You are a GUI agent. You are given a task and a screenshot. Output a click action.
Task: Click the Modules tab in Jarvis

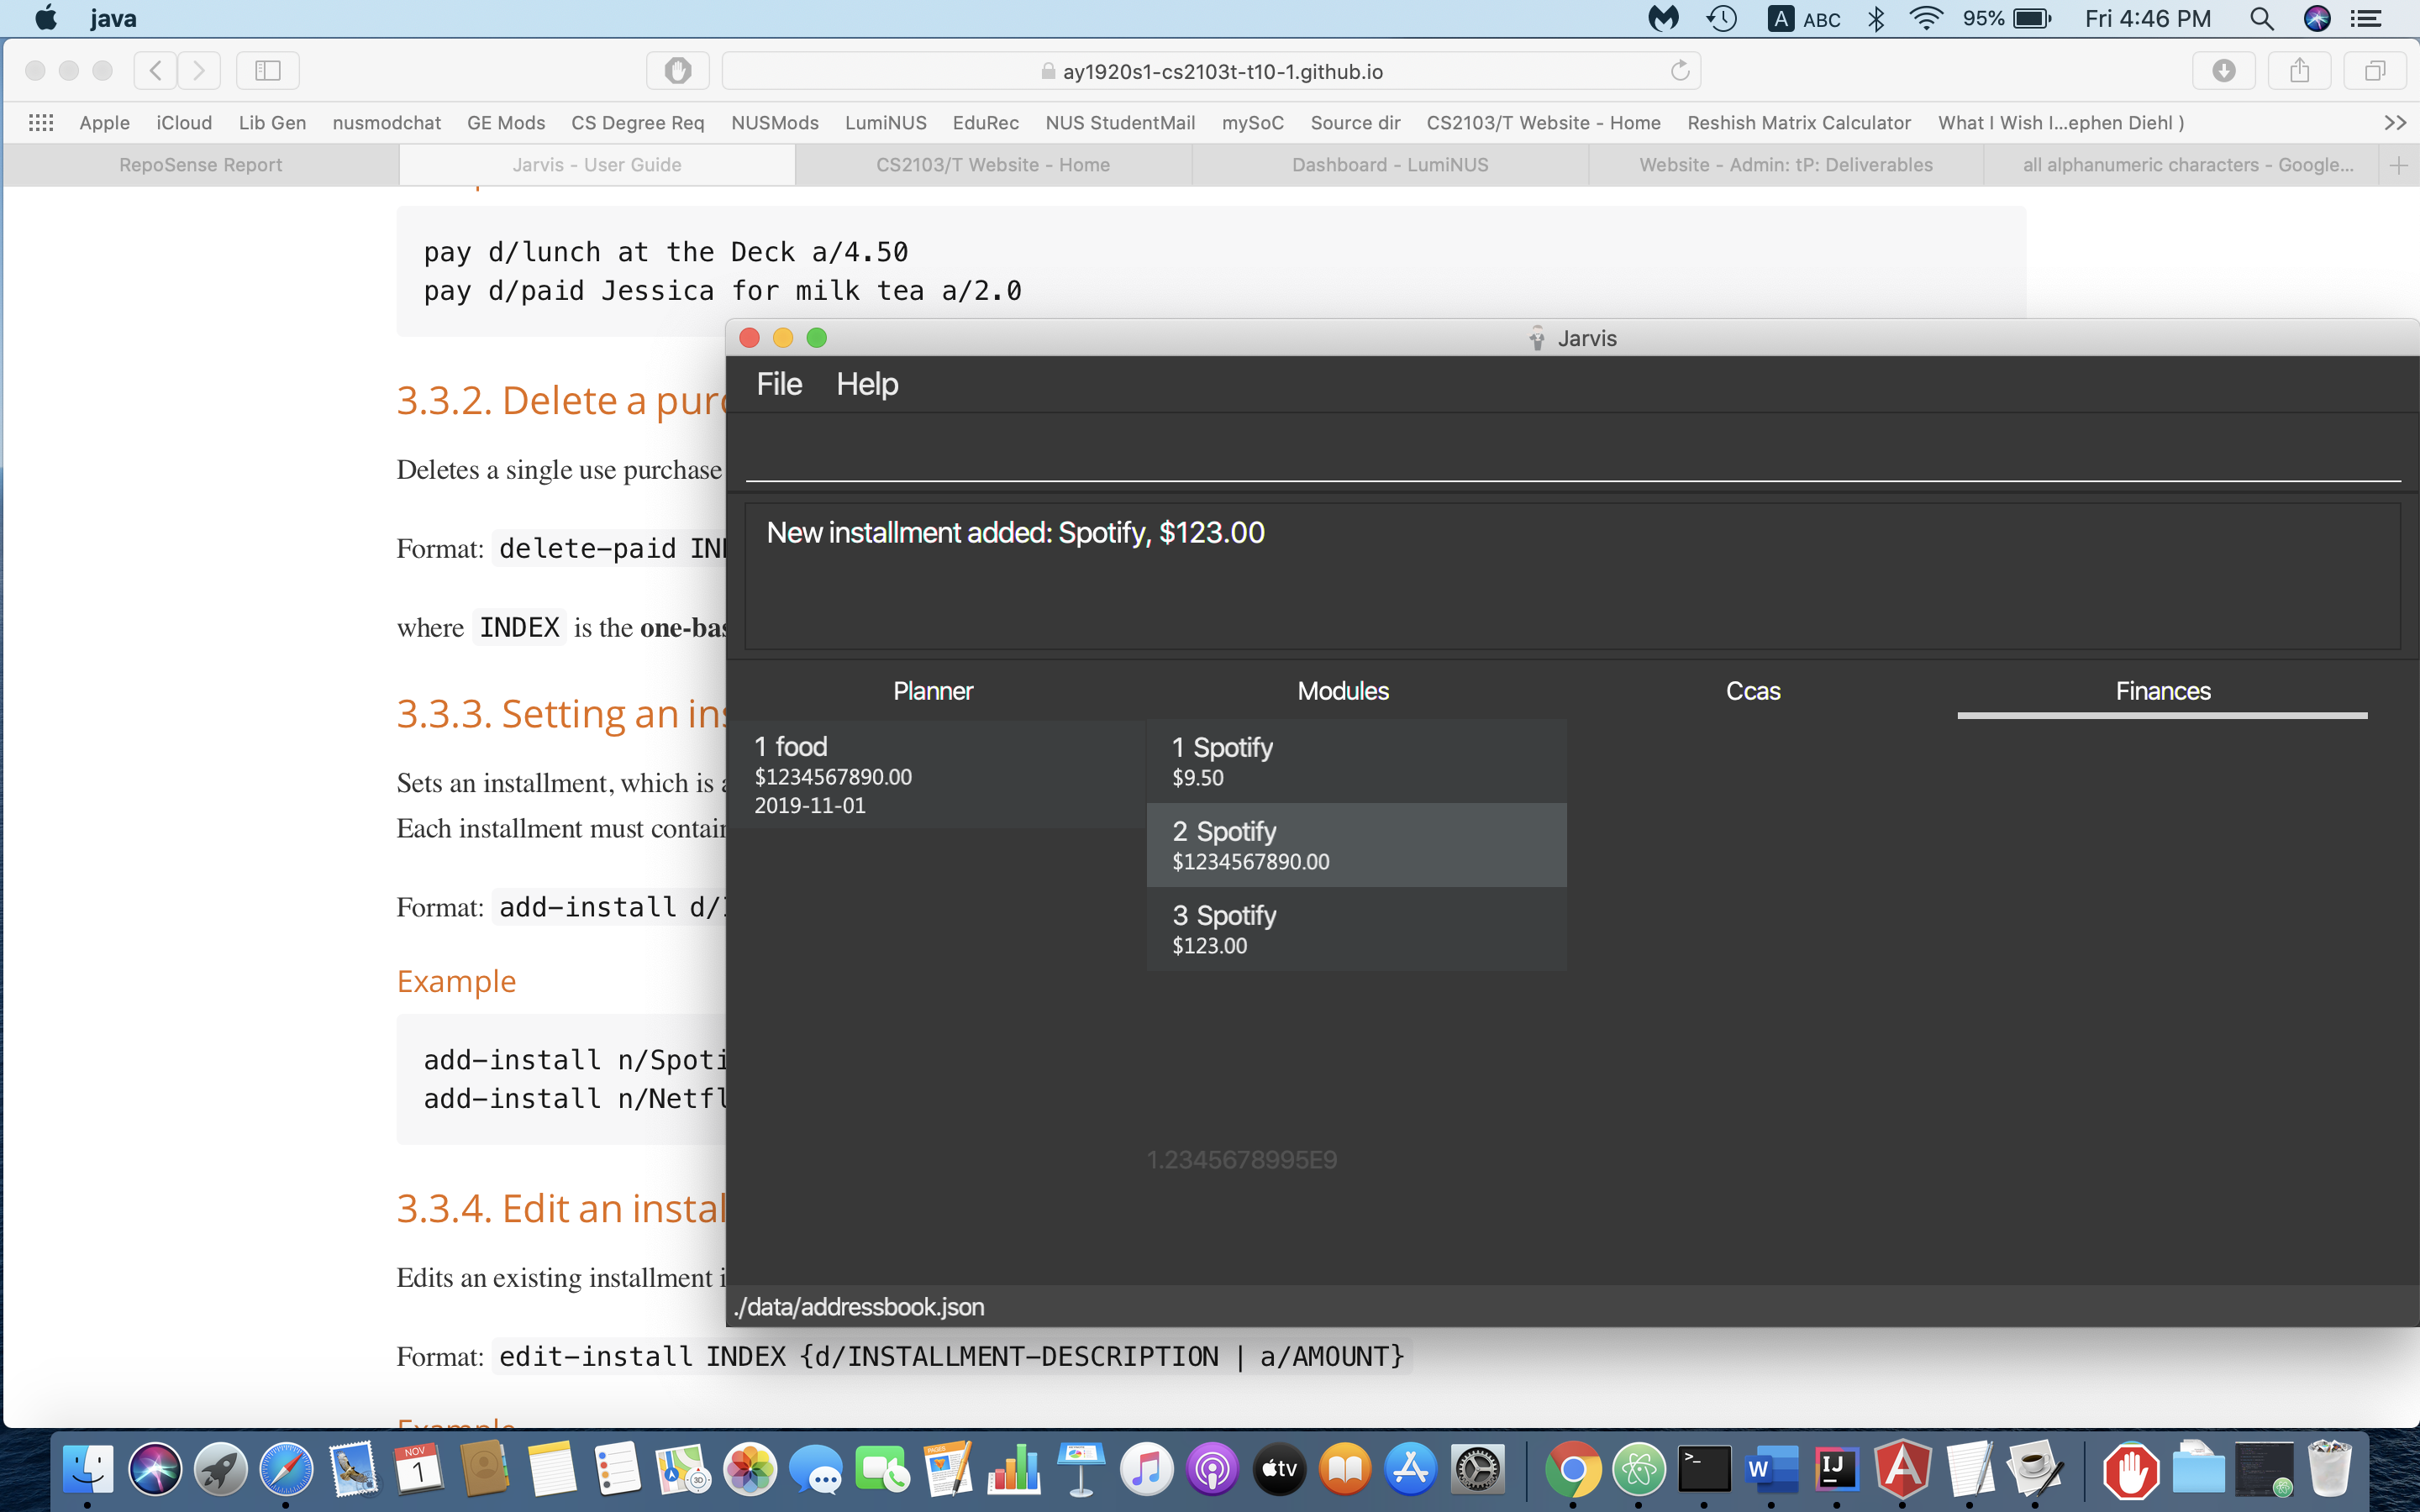1342,690
